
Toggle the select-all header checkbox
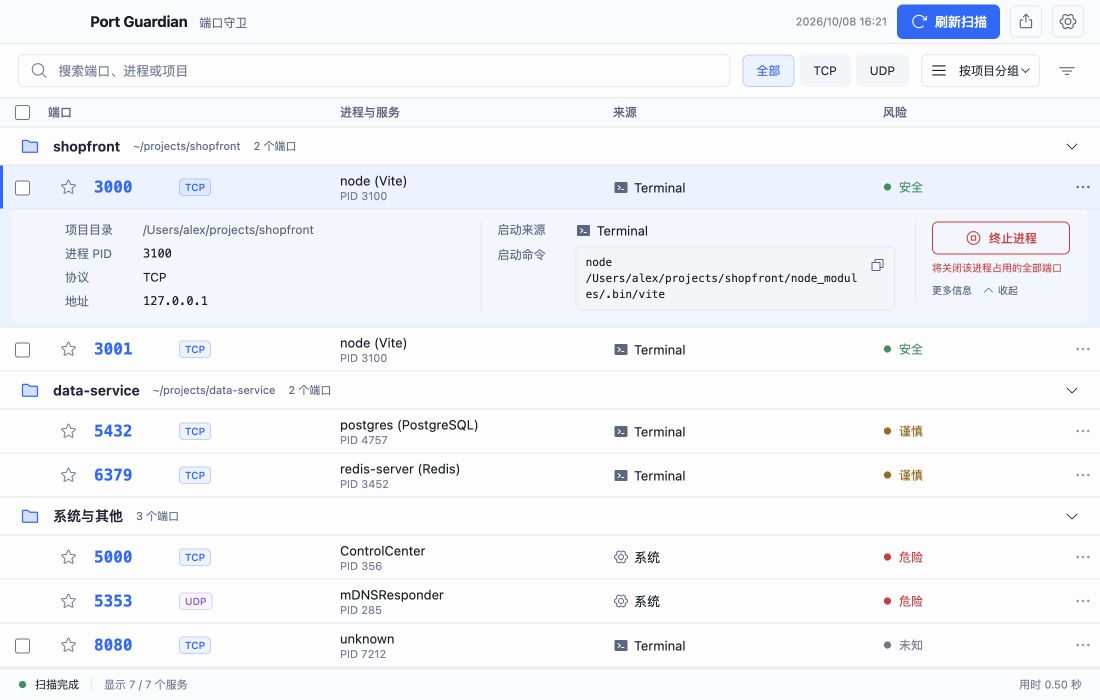tap(22, 112)
